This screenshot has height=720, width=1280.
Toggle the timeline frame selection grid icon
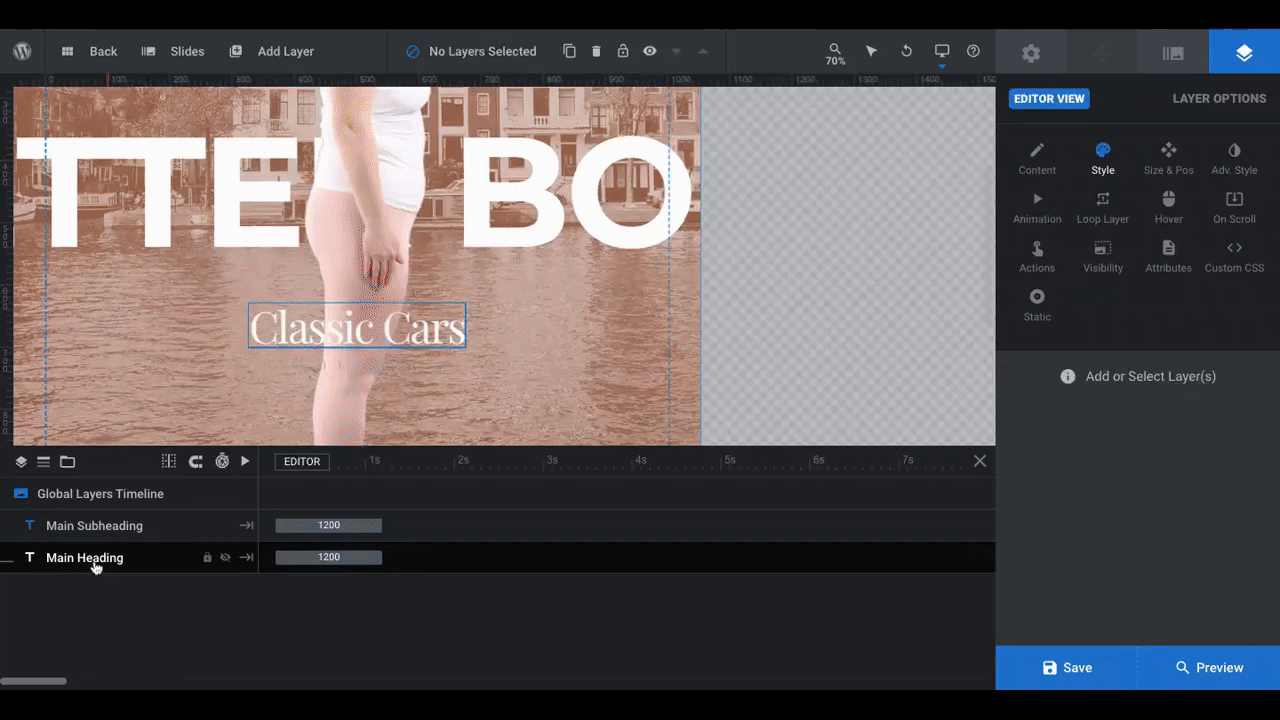coord(169,461)
